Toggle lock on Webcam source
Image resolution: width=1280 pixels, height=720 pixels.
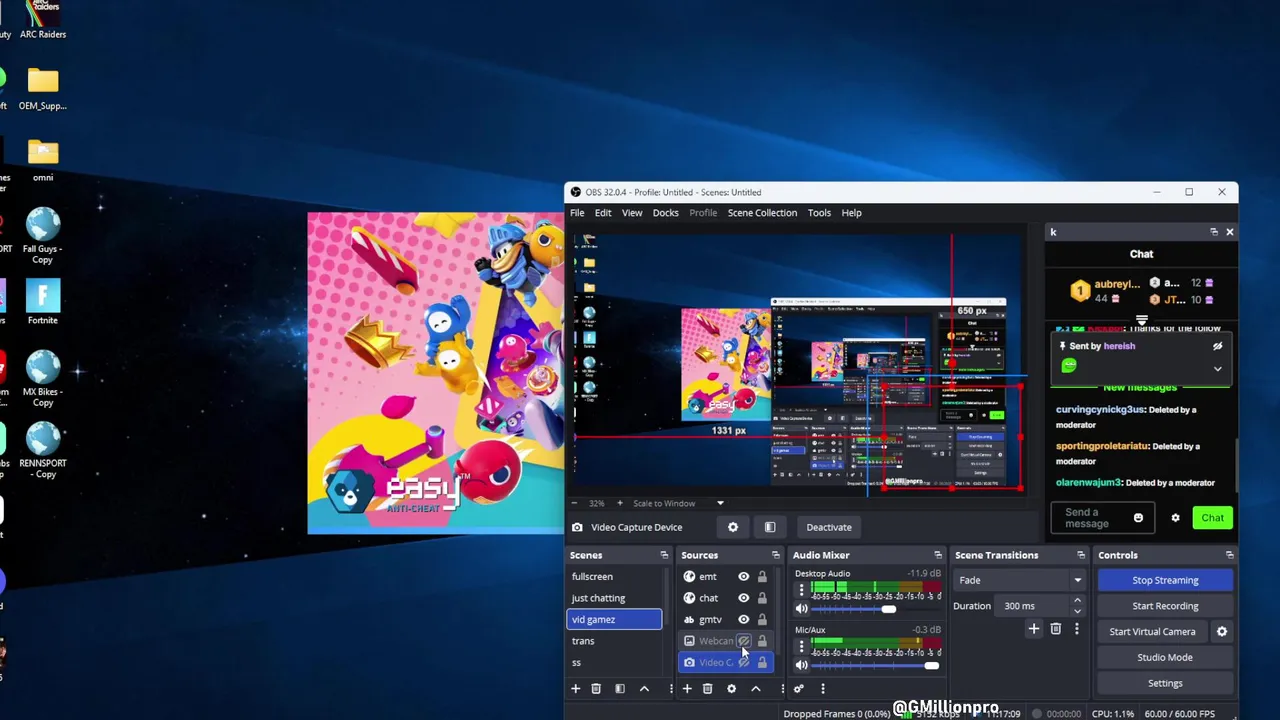click(x=762, y=641)
